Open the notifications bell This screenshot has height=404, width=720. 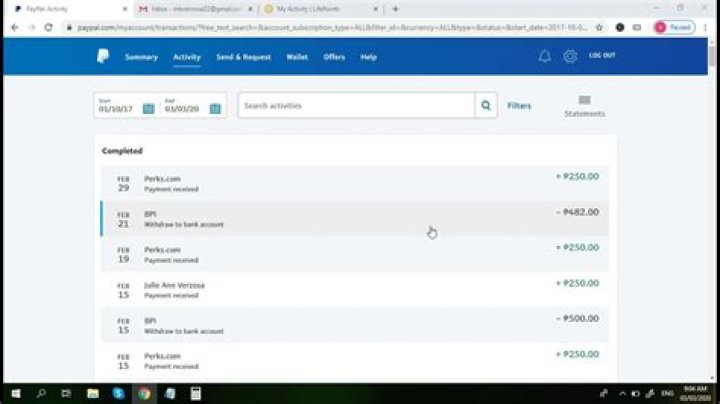click(x=544, y=57)
